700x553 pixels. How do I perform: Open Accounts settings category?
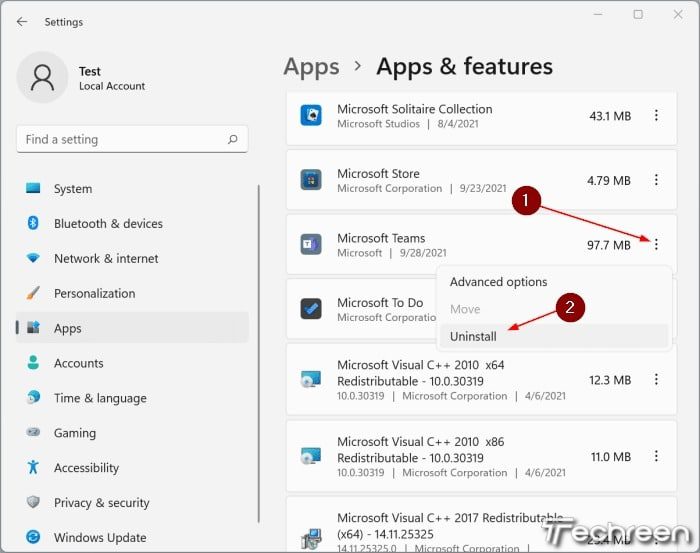point(132,363)
